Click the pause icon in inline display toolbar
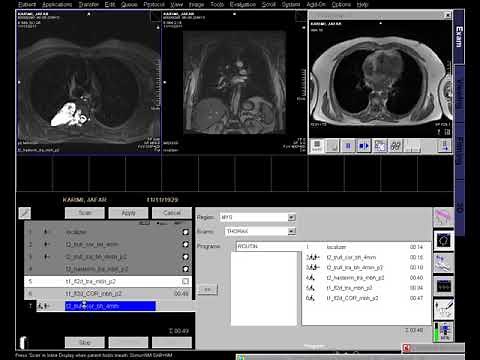The height and width of the screenshot is (360, 480). [348, 146]
